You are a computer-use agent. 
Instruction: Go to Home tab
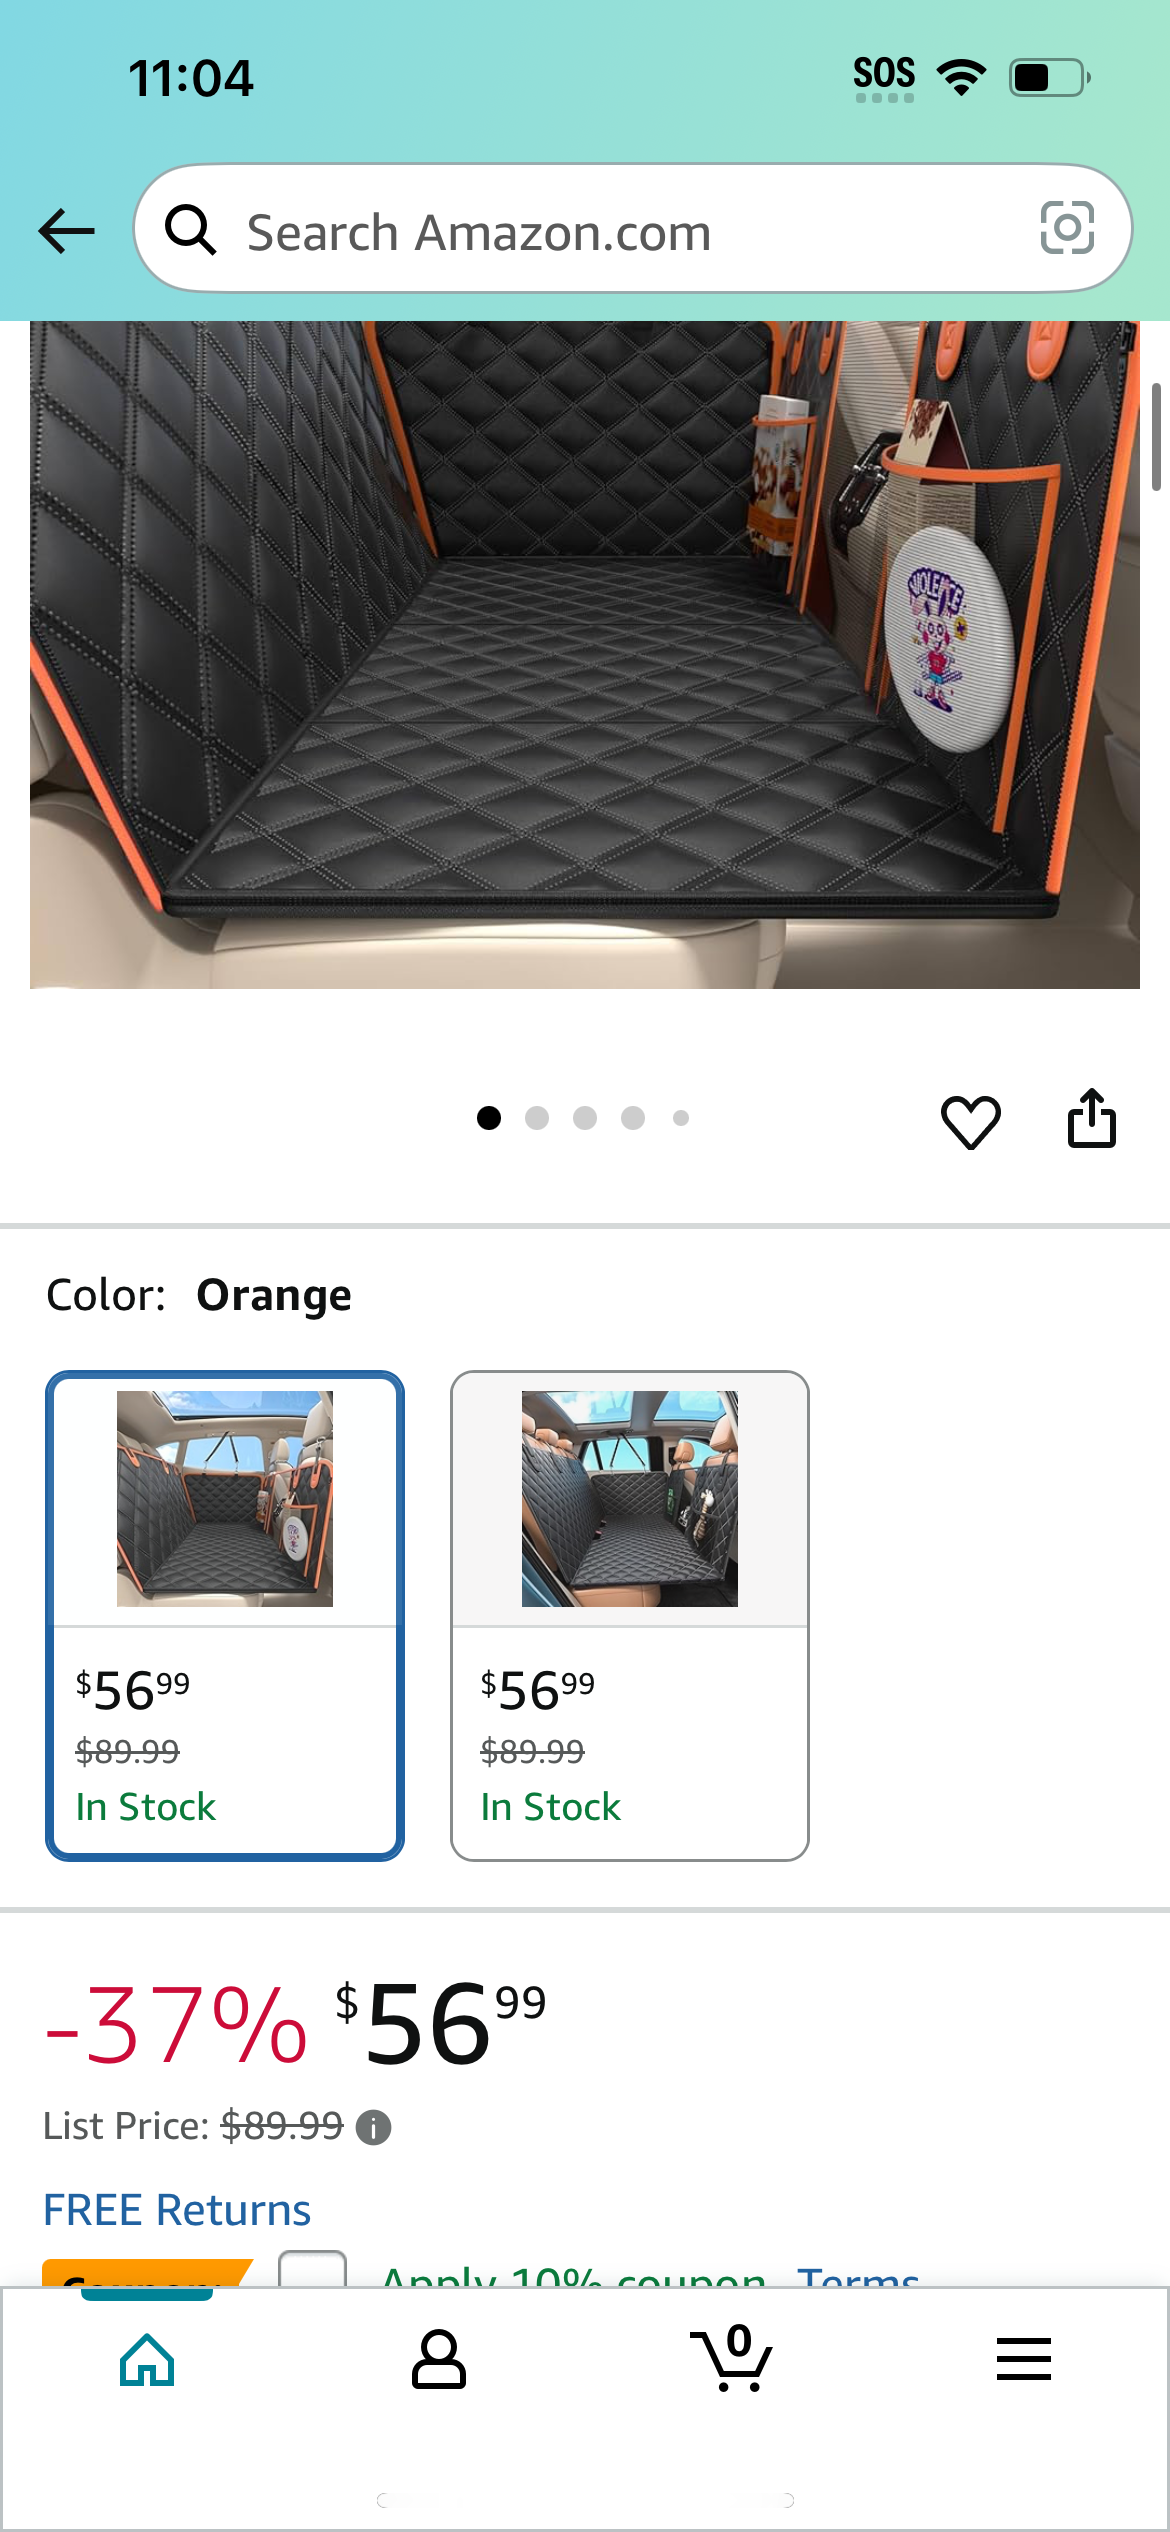point(147,2360)
